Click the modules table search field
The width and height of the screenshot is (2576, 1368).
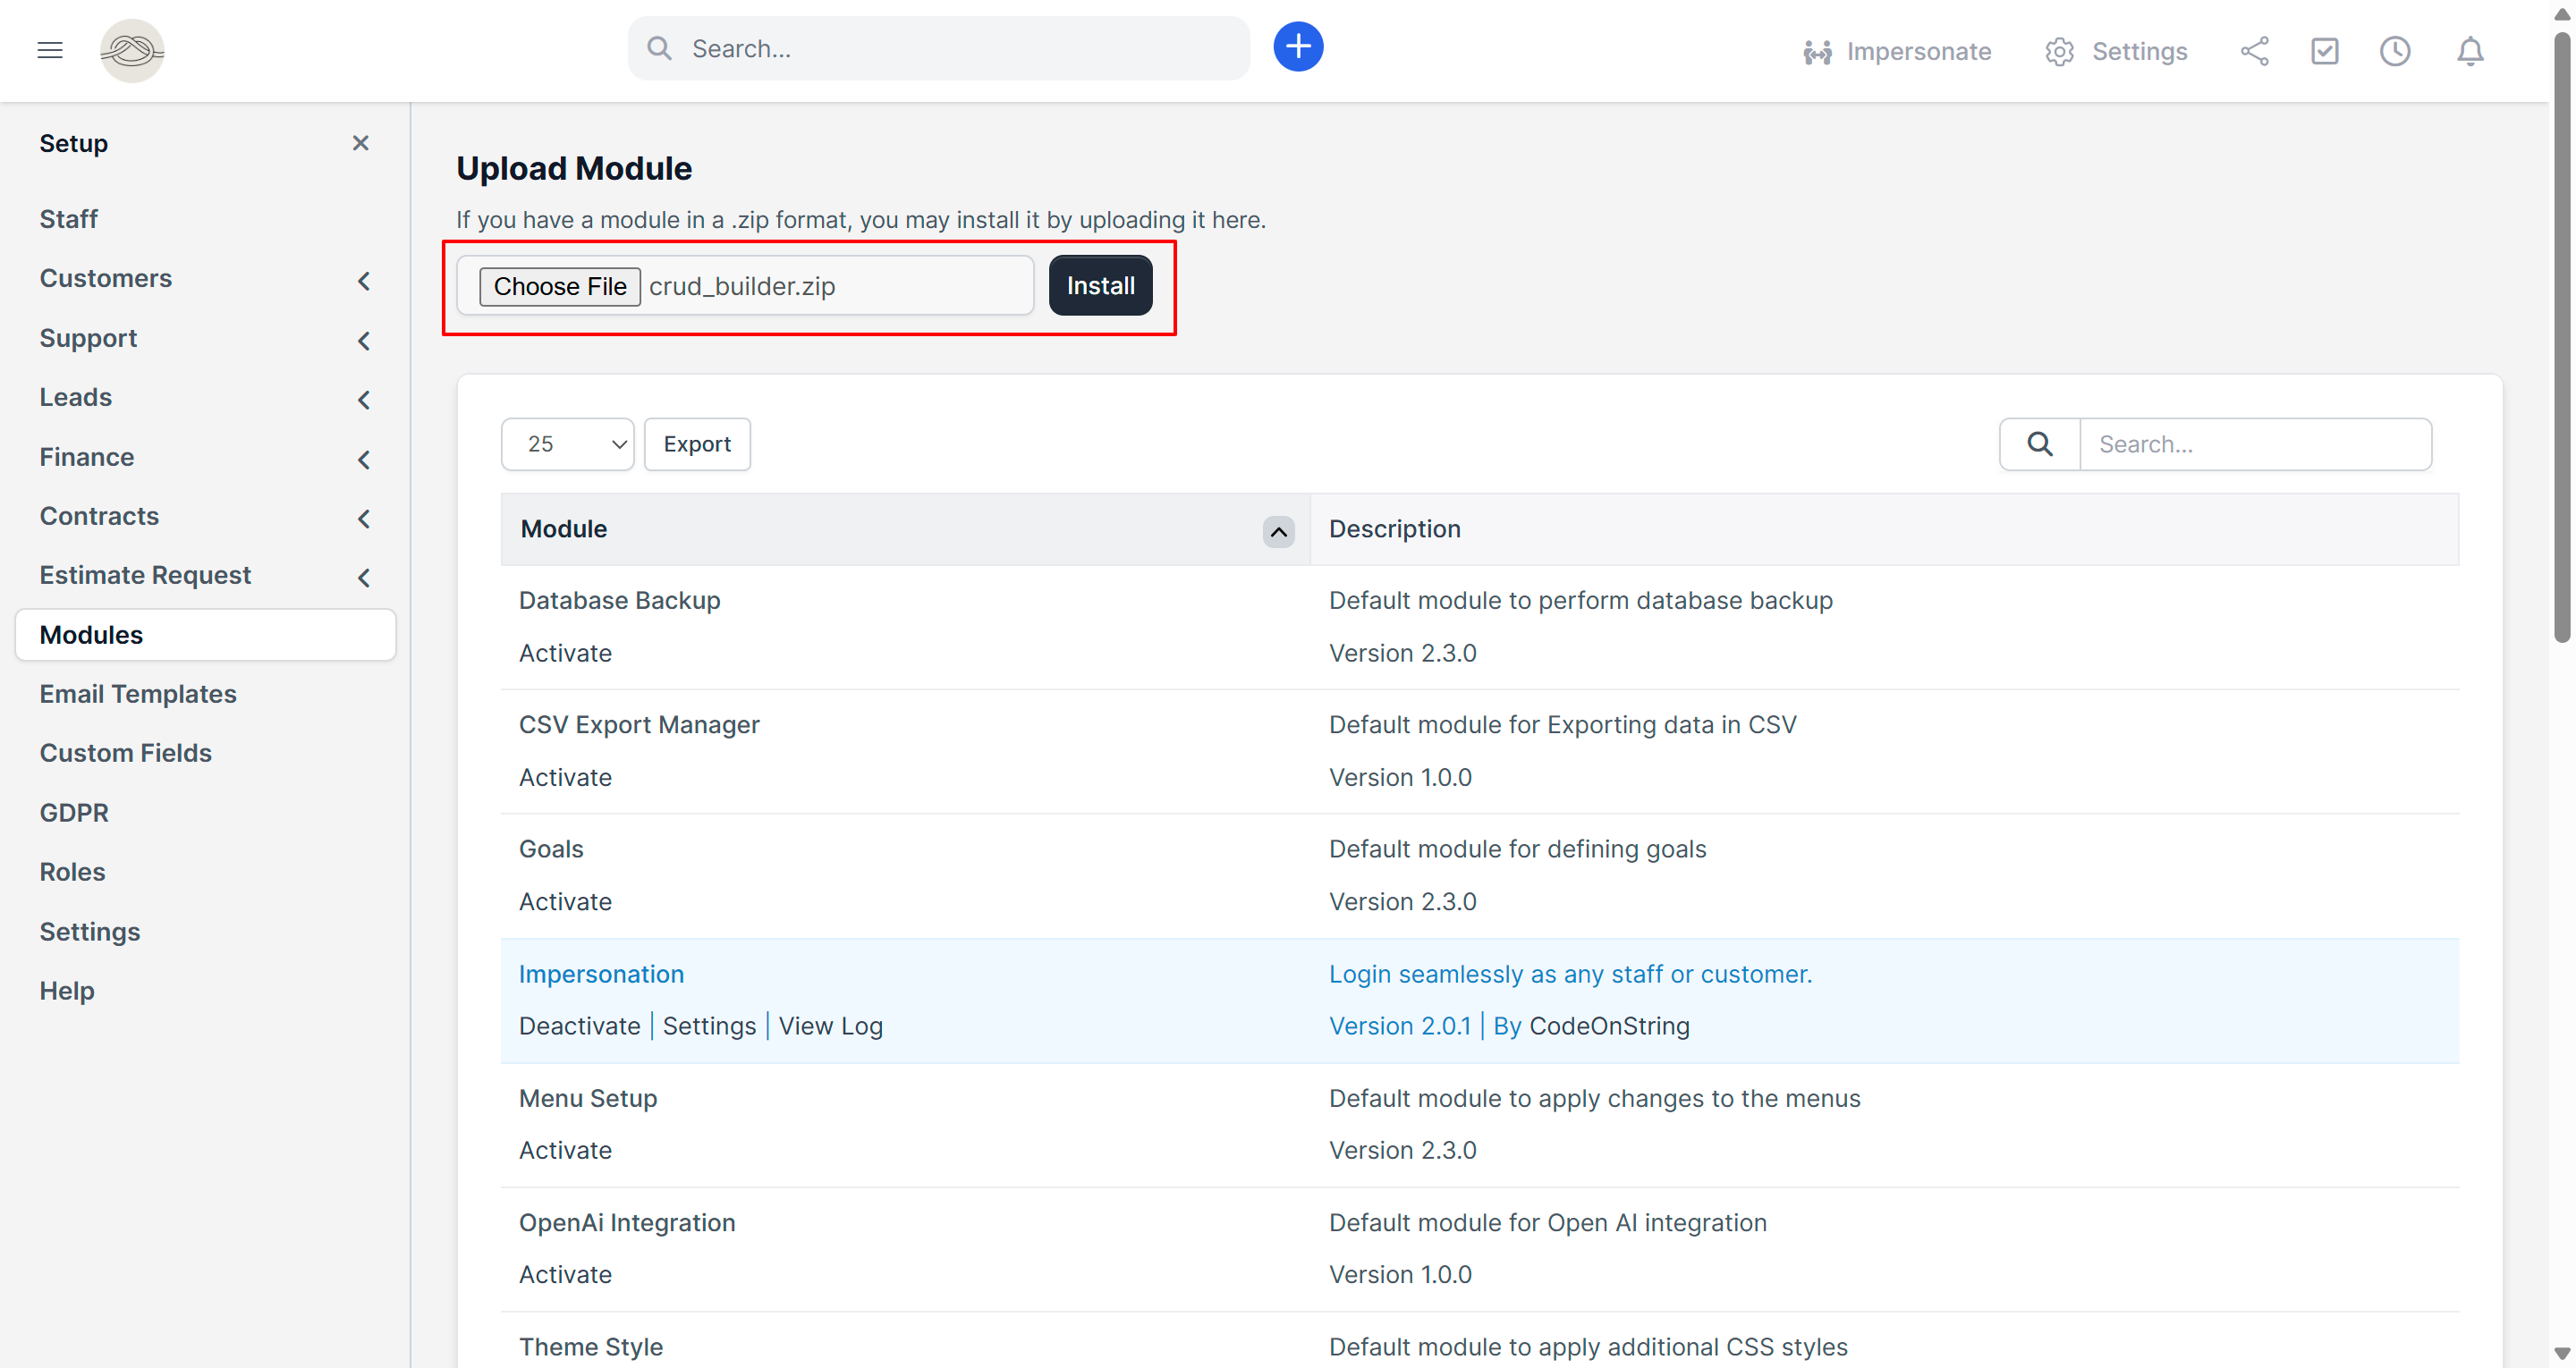click(x=2254, y=444)
